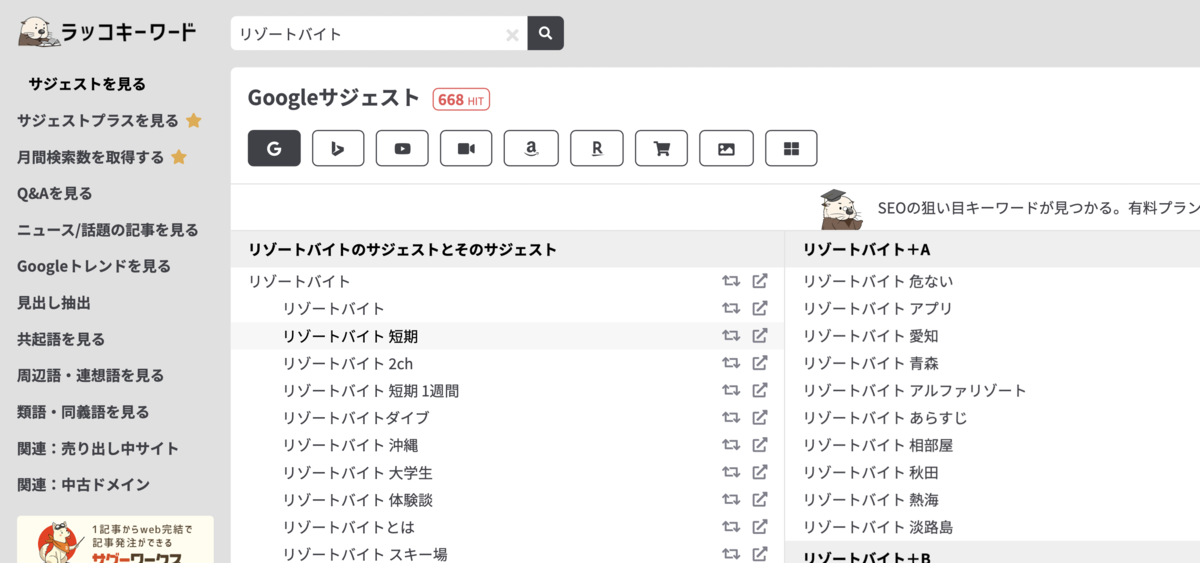The image size is (1200, 563).
Task: External link icon for リゾートバイト 沖縄
Action: coord(760,445)
